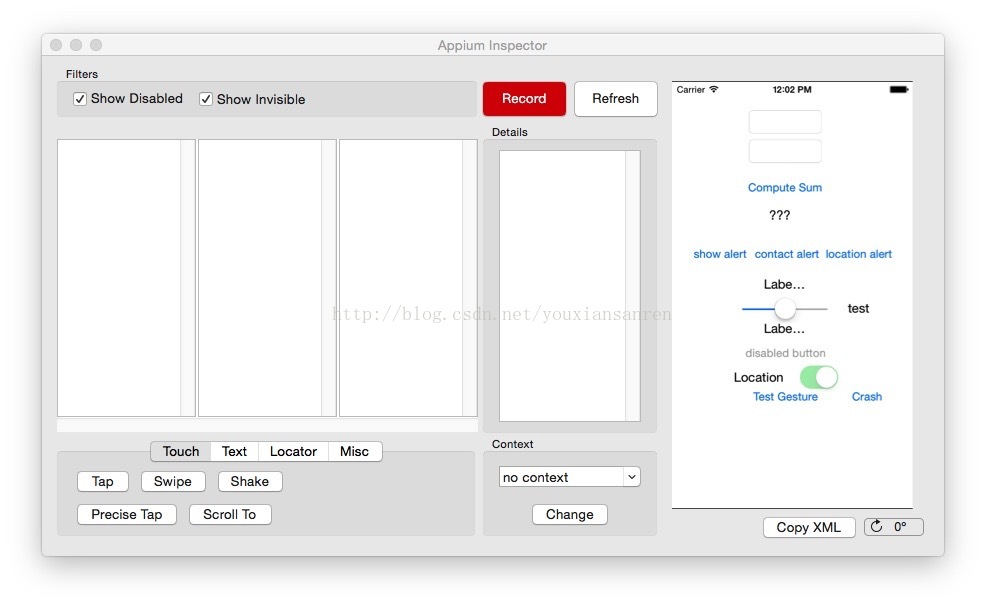Viewport: 986px width, 606px height.
Task: Click the Shake button
Action: (x=250, y=482)
